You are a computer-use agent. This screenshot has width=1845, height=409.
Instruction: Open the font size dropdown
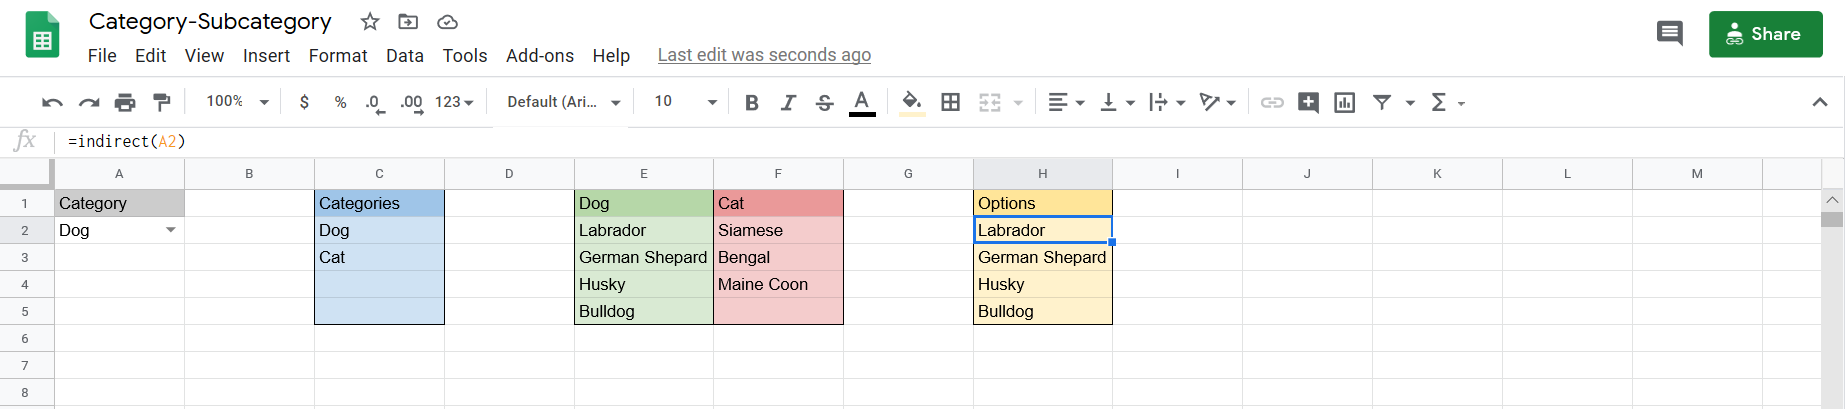(685, 102)
